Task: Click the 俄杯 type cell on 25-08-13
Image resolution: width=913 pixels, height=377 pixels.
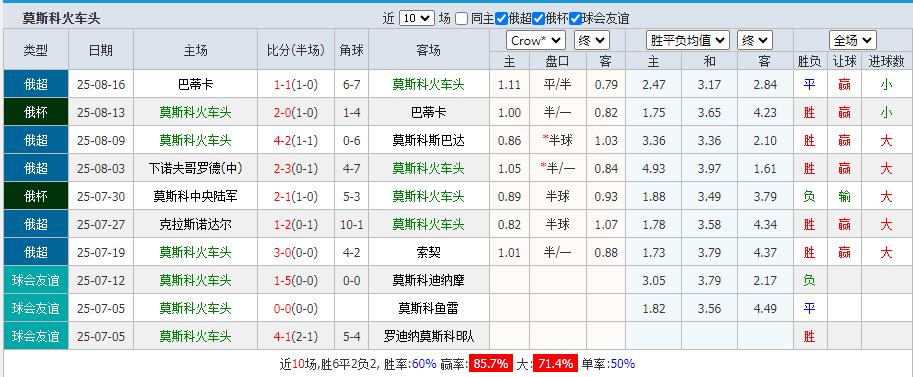Action: click(x=36, y=112)
